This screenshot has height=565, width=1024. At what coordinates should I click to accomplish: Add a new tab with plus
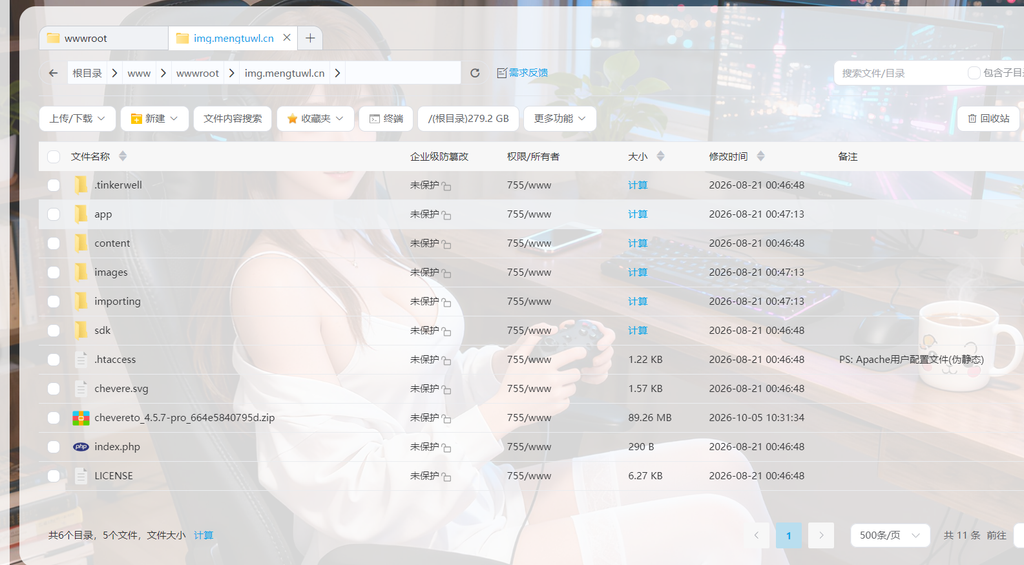pos(310,38)
